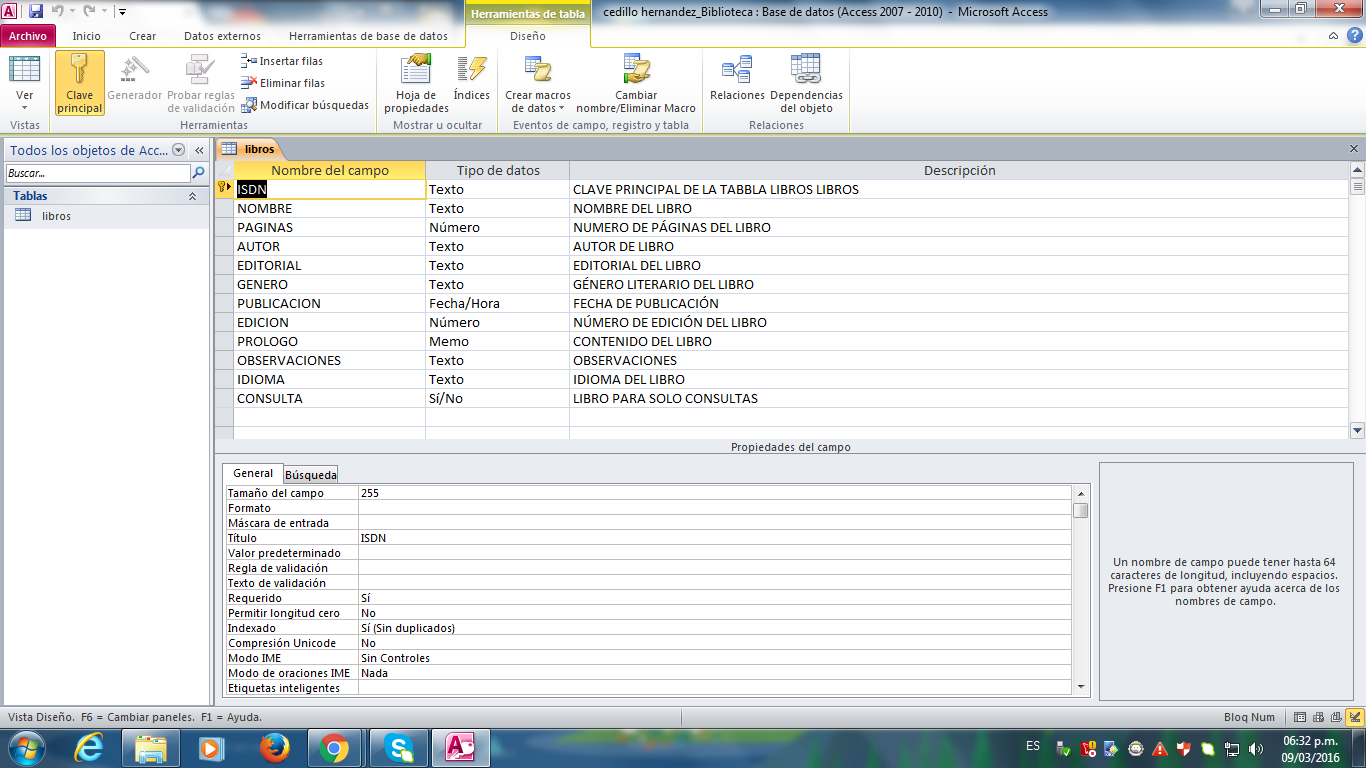The image size is (1366, 768).
Task: Open Crear macros de datos dropdown
Action: [x=538, y=102]
